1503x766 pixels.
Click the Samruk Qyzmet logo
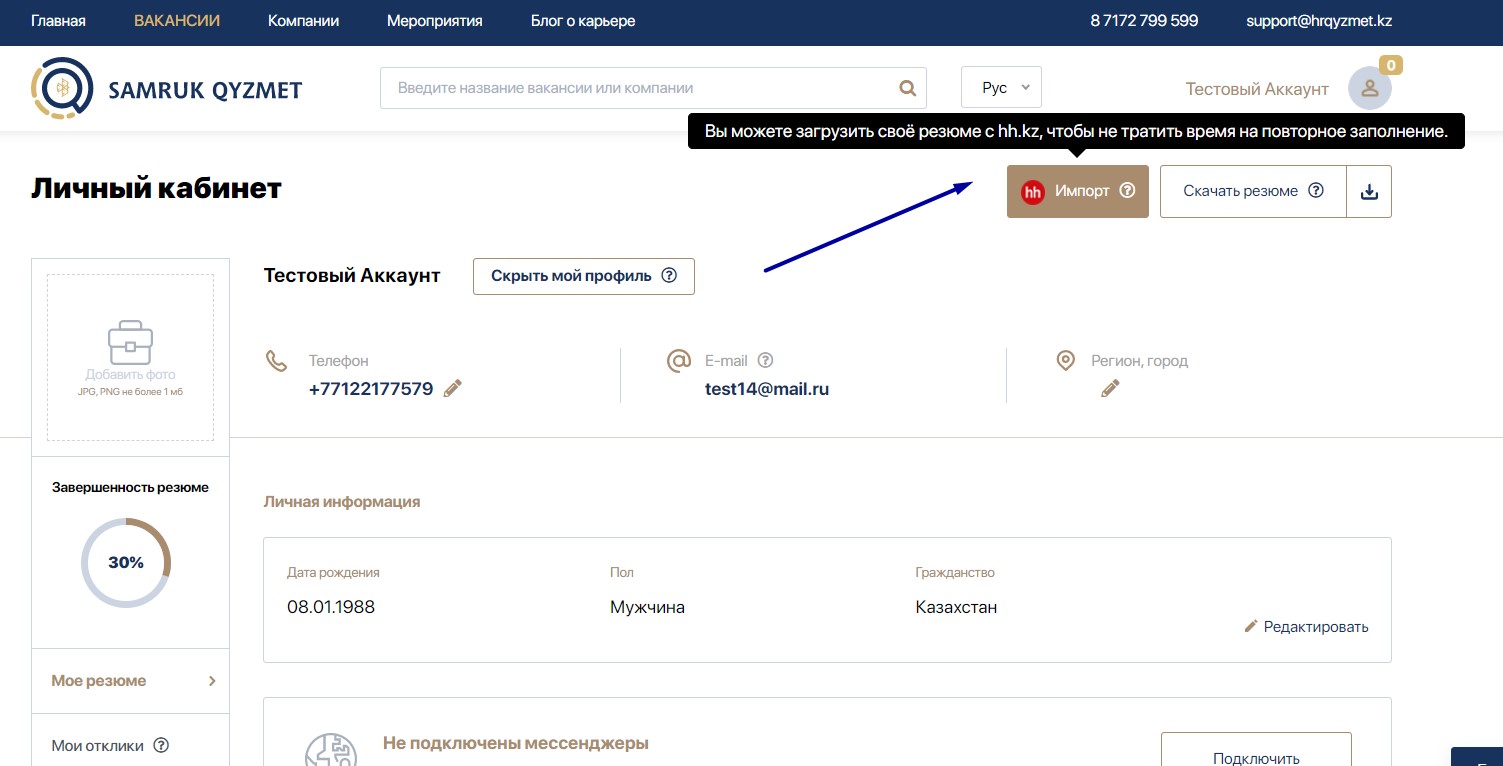(x=166, y=89)
